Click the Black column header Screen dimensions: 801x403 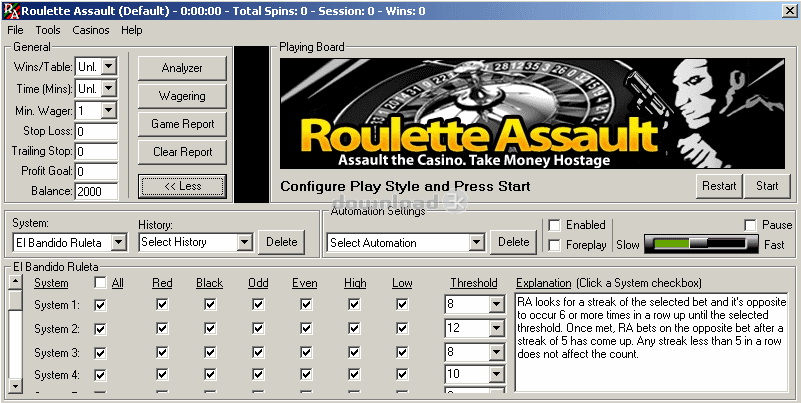(209, 283)
